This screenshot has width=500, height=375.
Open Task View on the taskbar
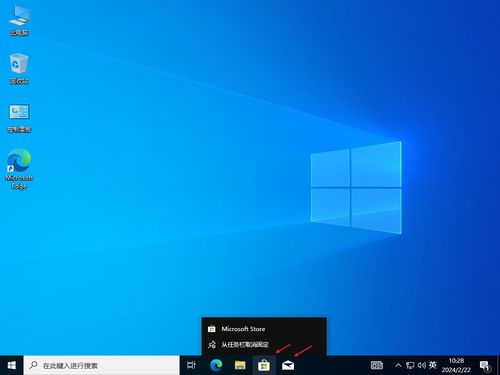coord(191,365)
